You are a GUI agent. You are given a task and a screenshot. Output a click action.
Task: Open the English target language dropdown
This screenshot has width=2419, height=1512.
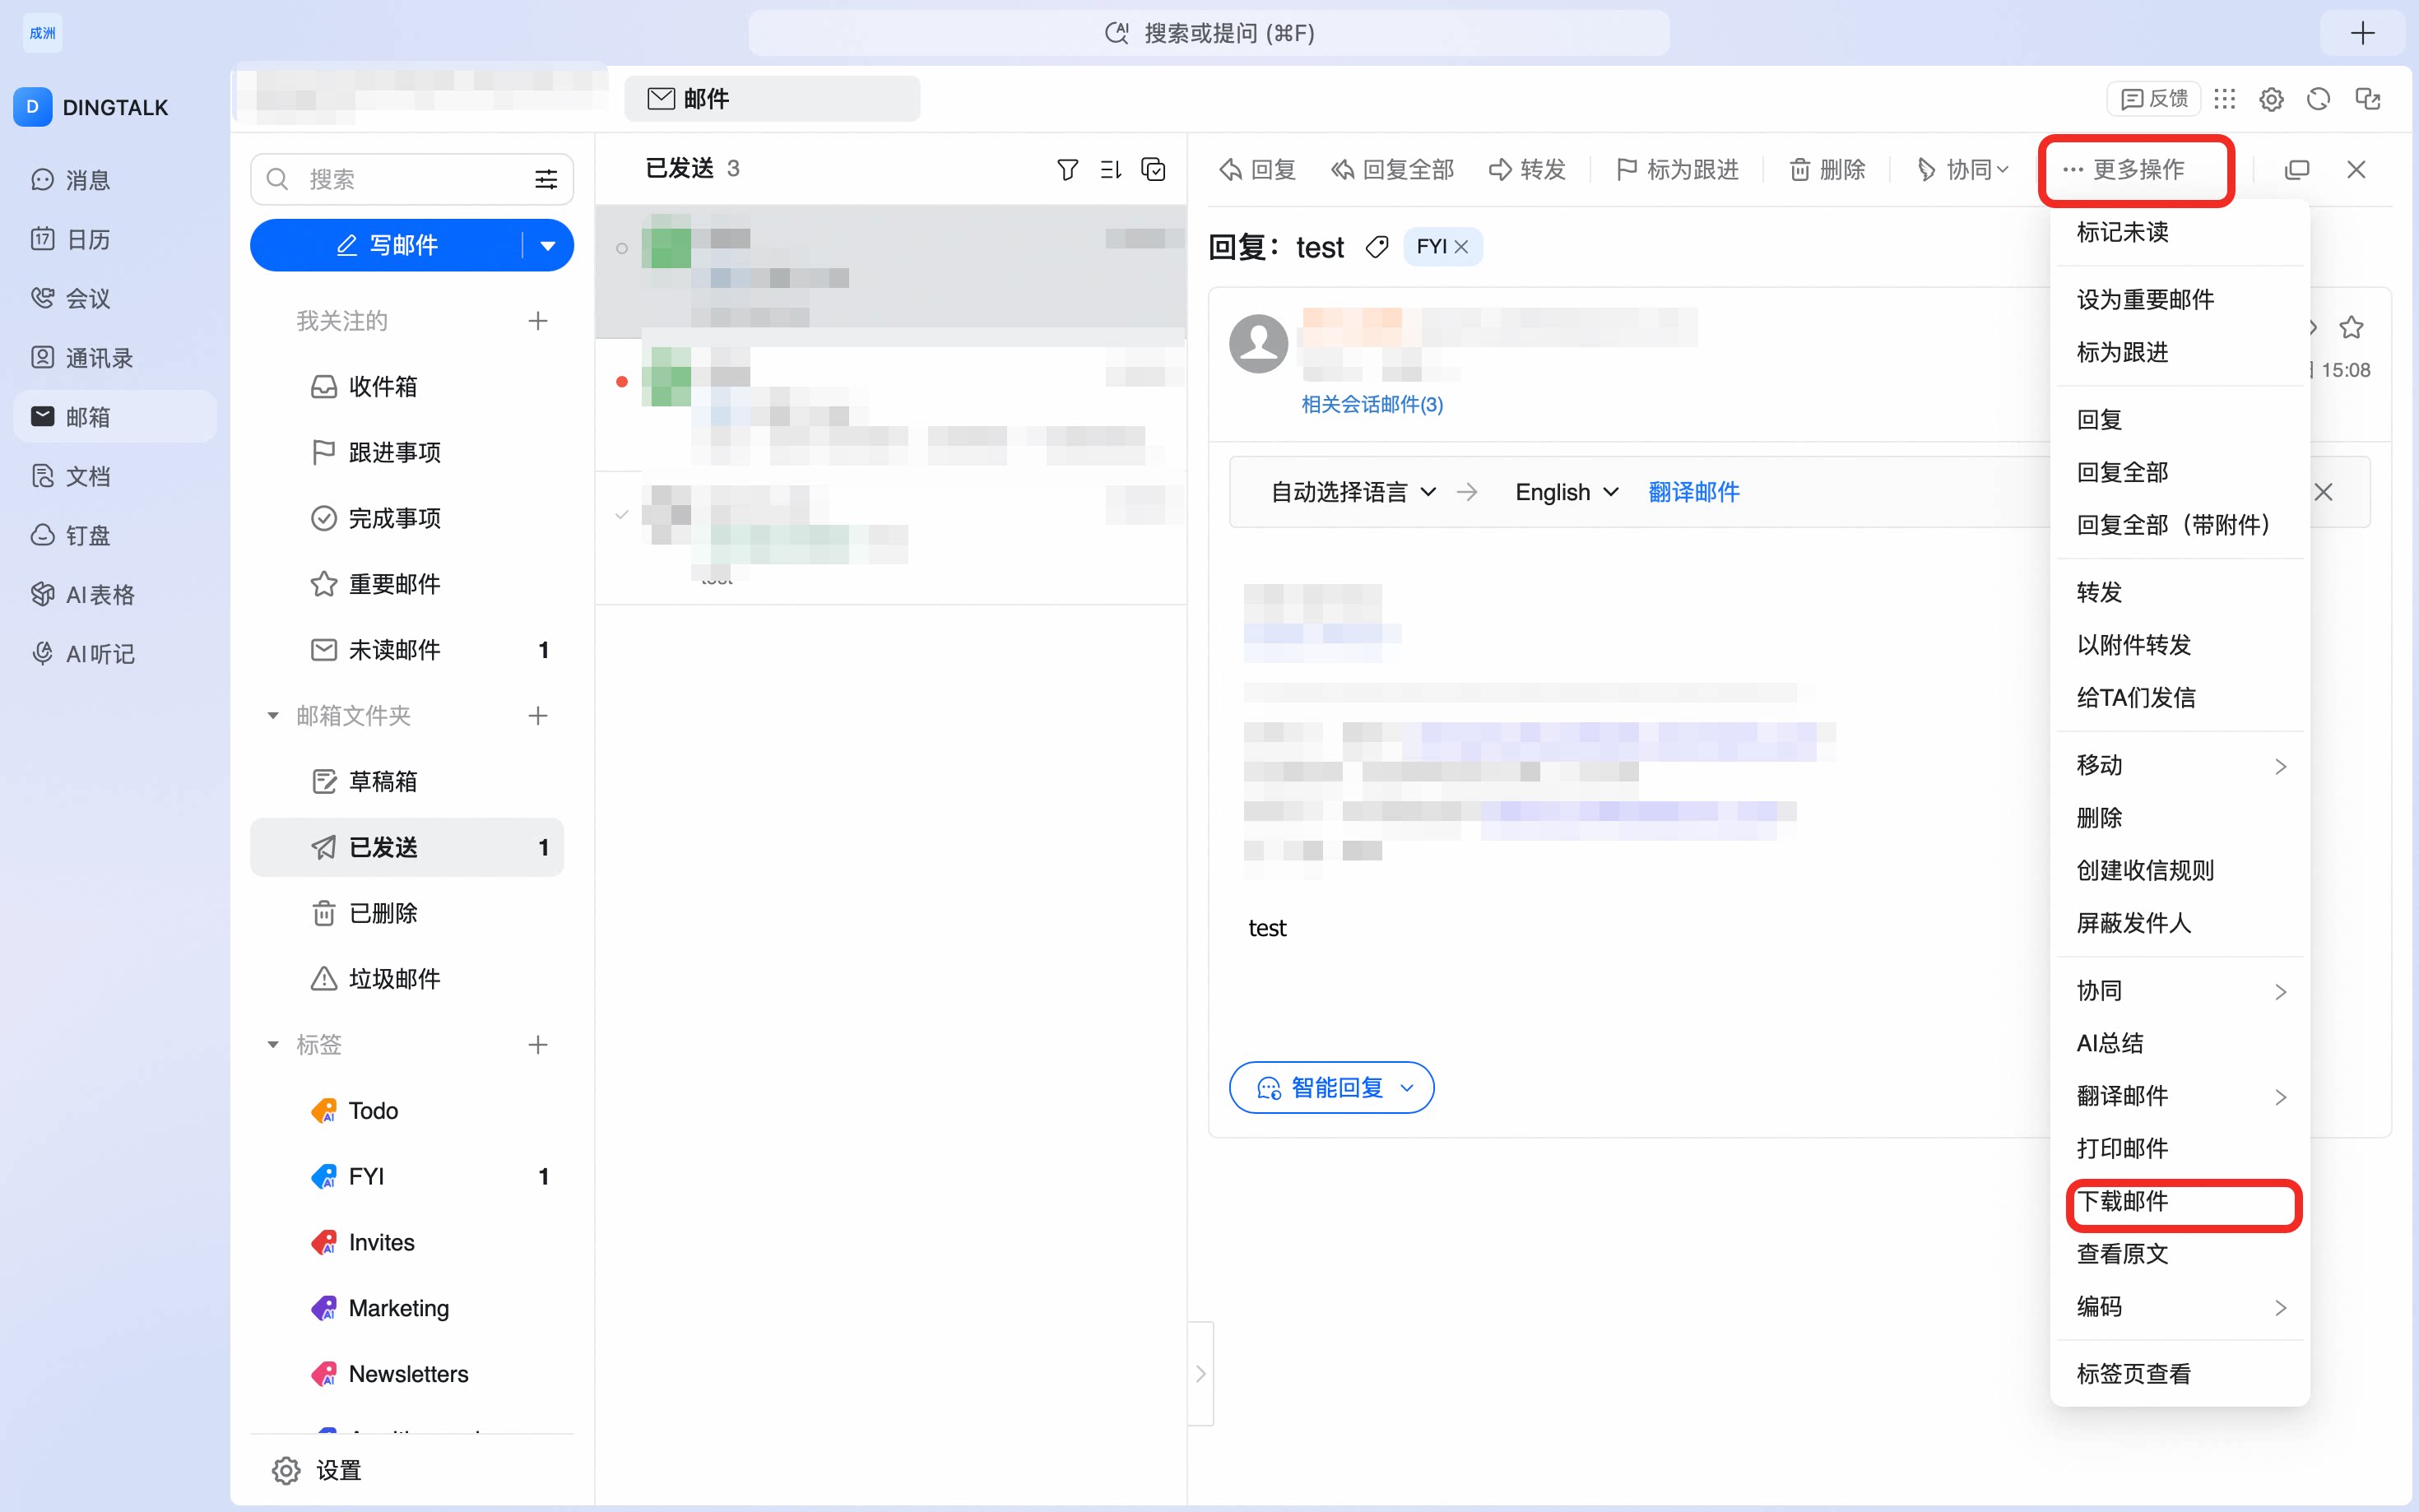pyautogui.click(x=1566, y=492)
